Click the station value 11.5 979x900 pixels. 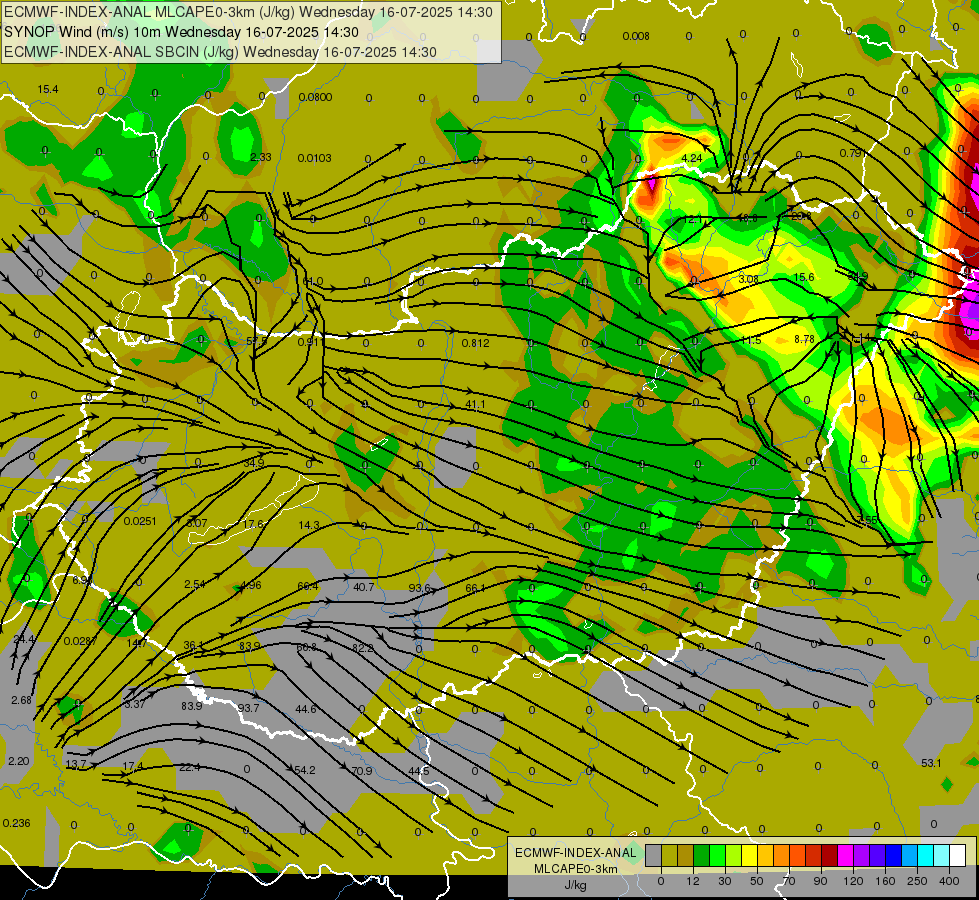(751, 340)
